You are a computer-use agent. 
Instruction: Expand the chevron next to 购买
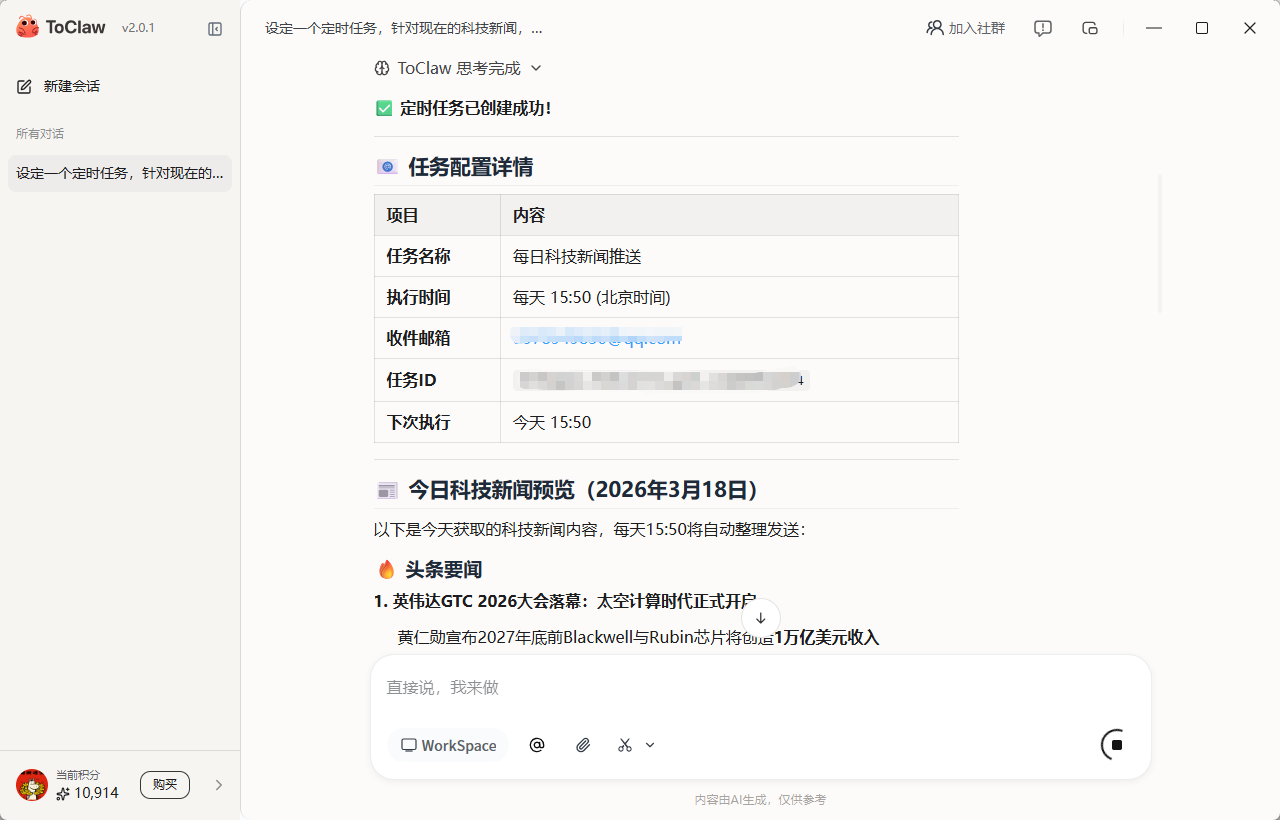[219, 785]
